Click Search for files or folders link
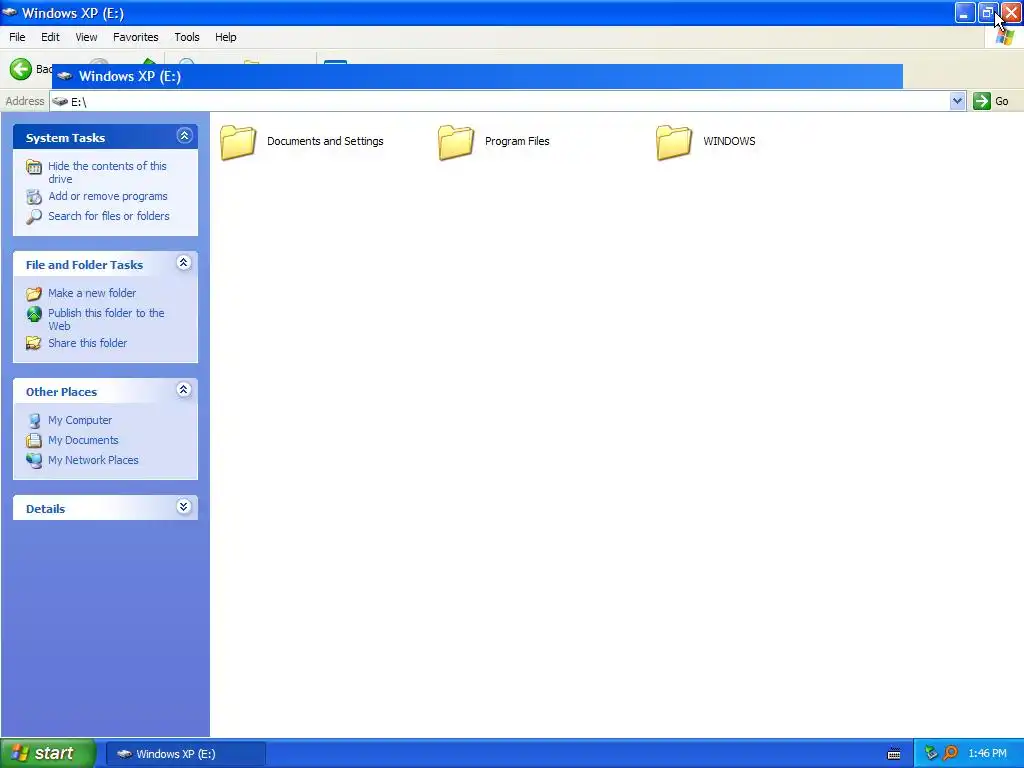 [108, 216]
